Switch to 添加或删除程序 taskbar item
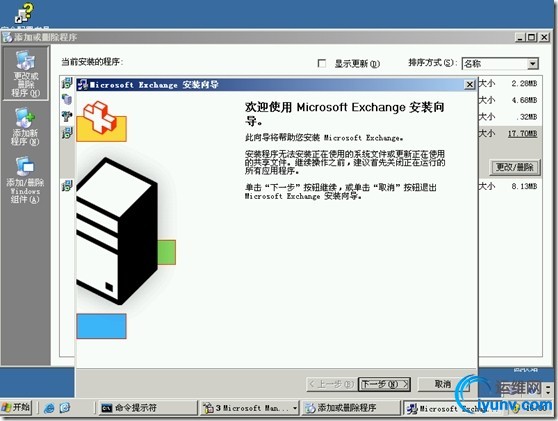Image resolution: width=558 pixels, height=421 pixels. [x=352, y=408]
